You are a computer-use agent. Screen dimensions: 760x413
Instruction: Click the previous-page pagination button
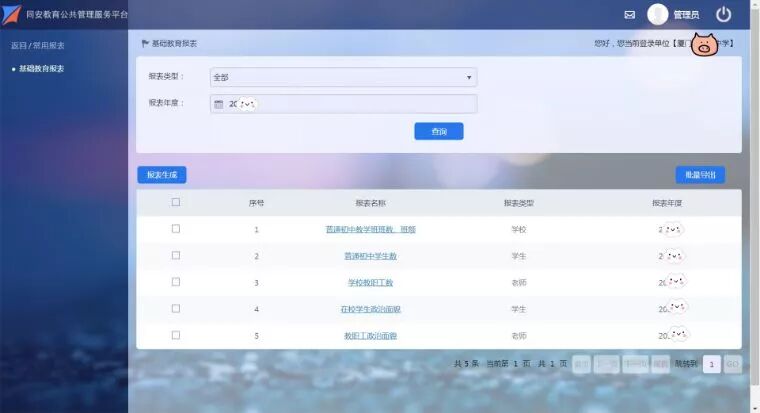coord(607,364)
